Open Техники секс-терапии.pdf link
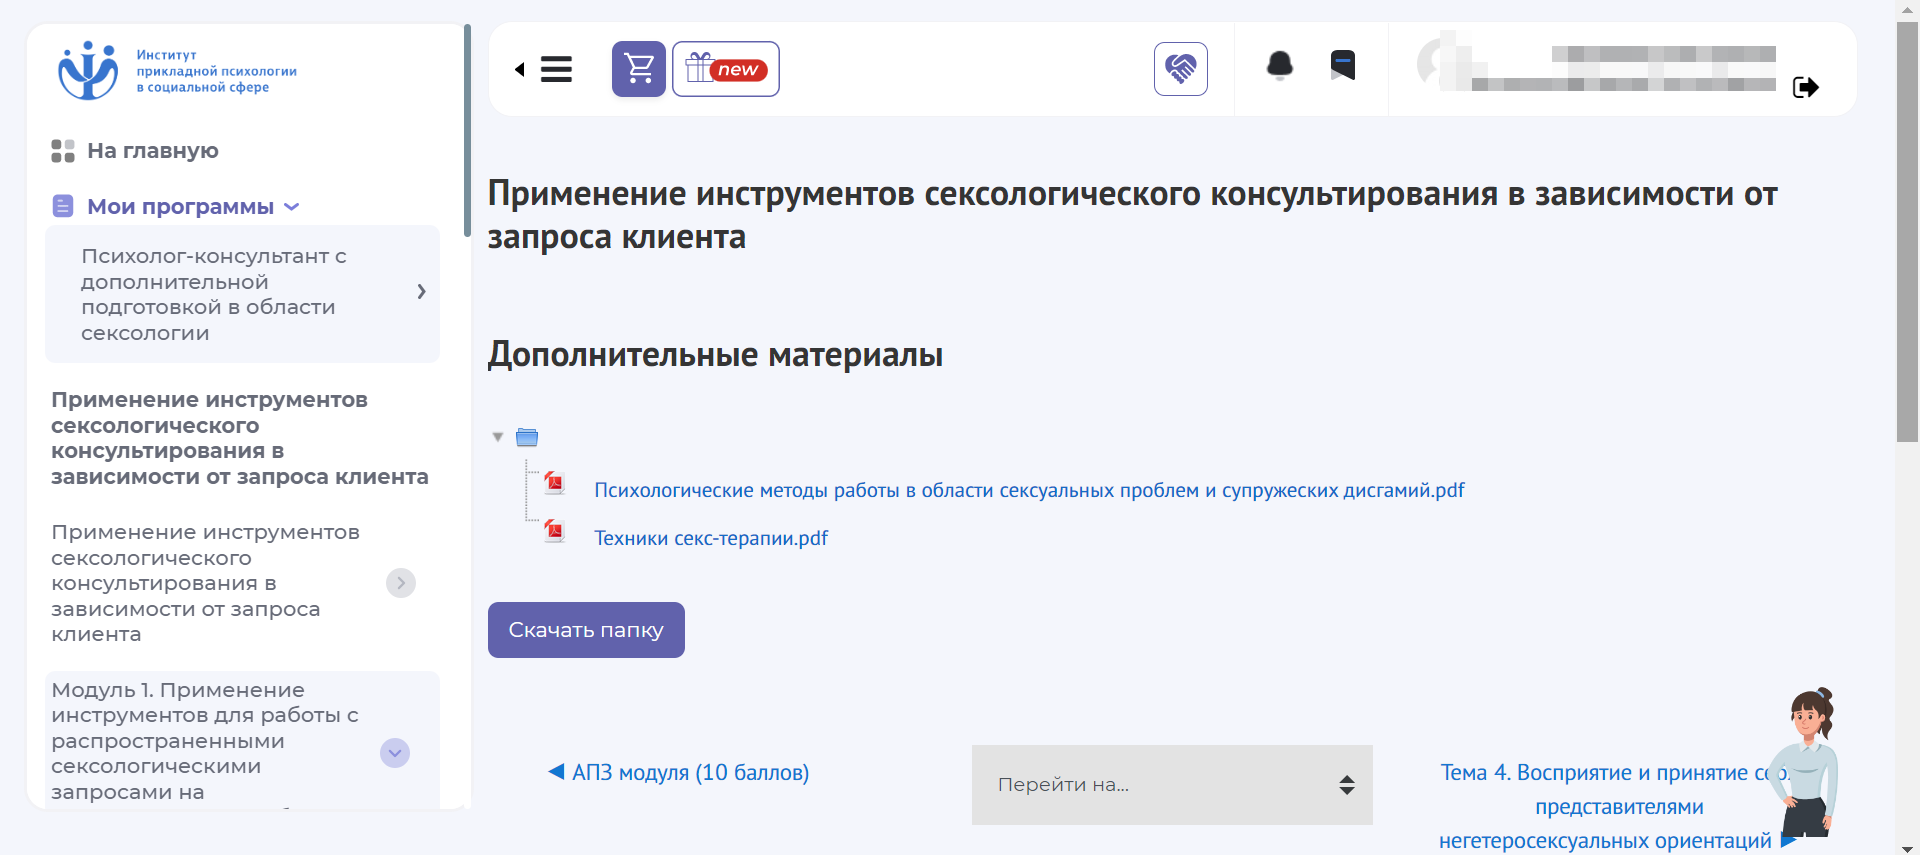Screen dimensions: 1920x855 point(711,538)
